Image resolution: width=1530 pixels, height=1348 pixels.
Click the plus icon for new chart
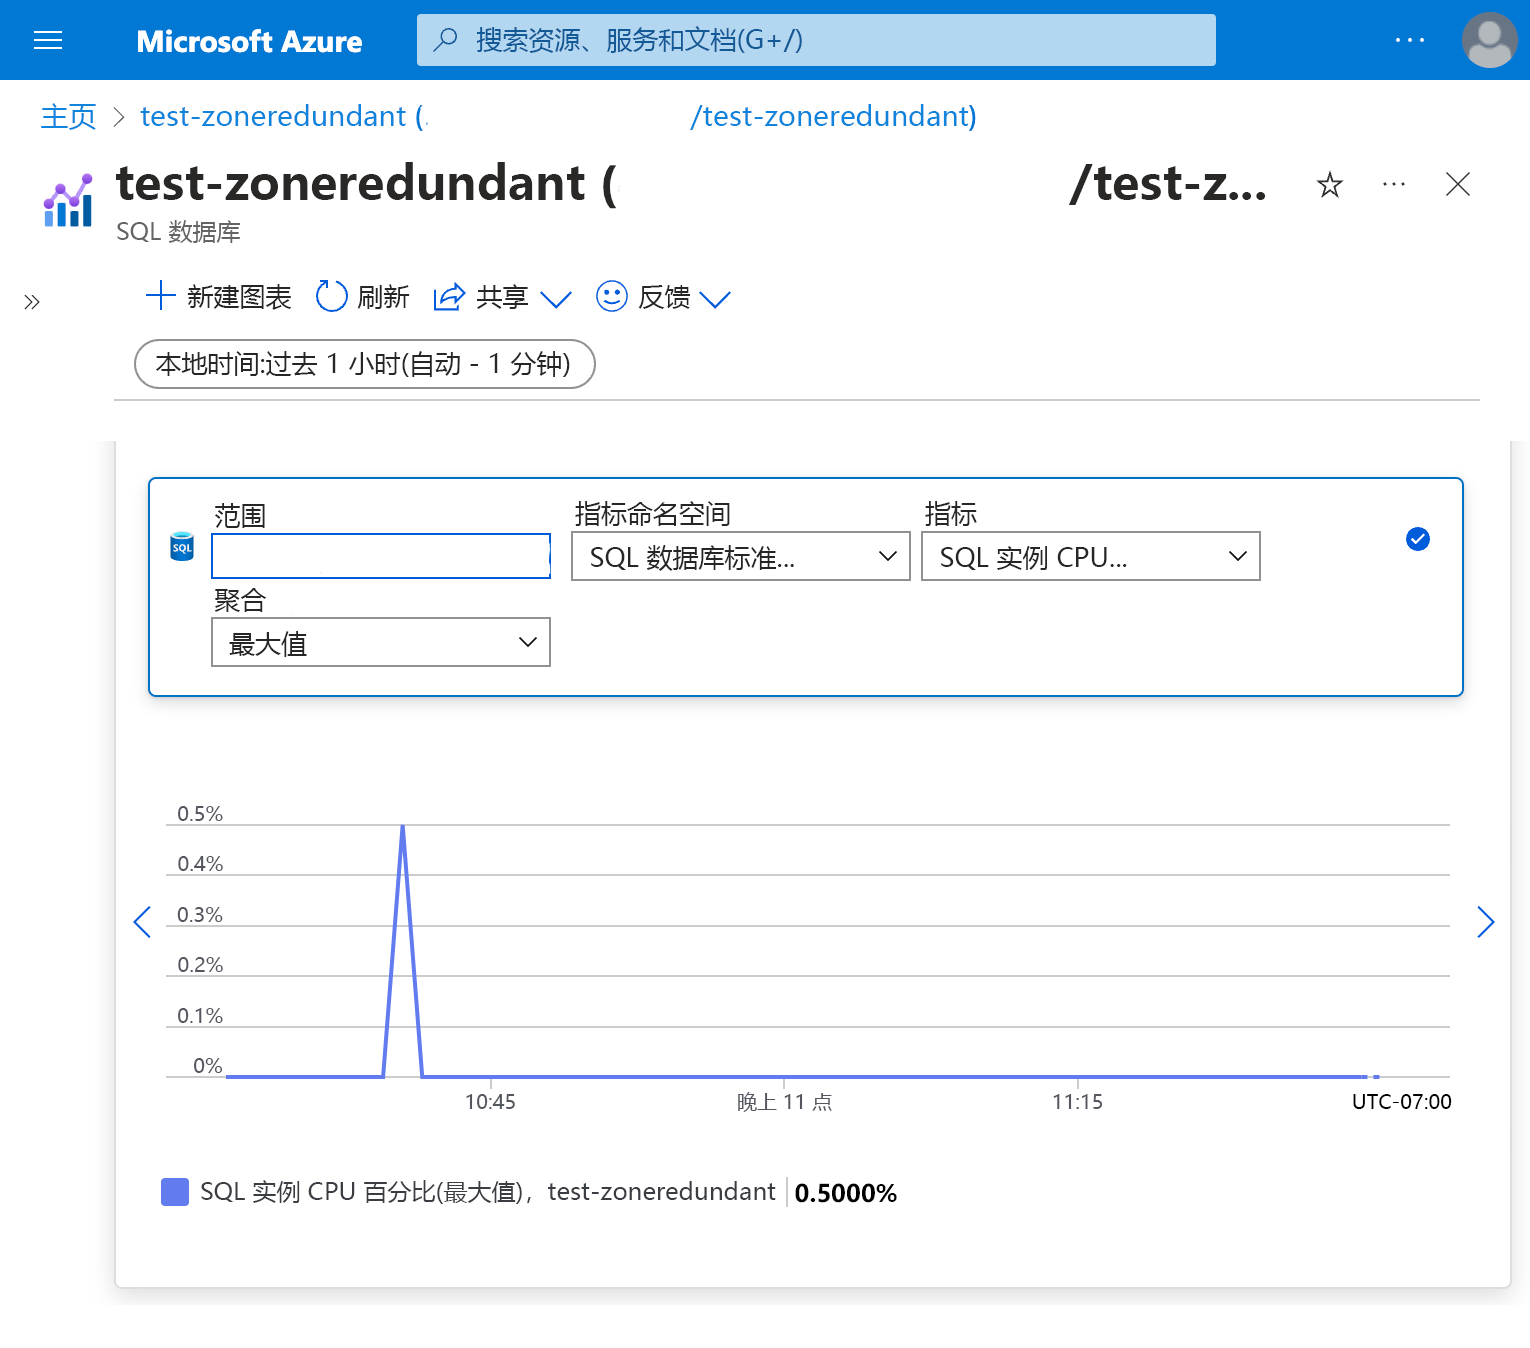(x=160, y=296)
